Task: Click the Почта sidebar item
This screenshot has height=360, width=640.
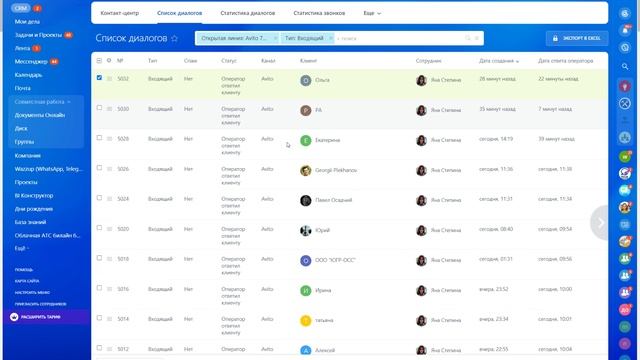Action: tap(22, 88)
